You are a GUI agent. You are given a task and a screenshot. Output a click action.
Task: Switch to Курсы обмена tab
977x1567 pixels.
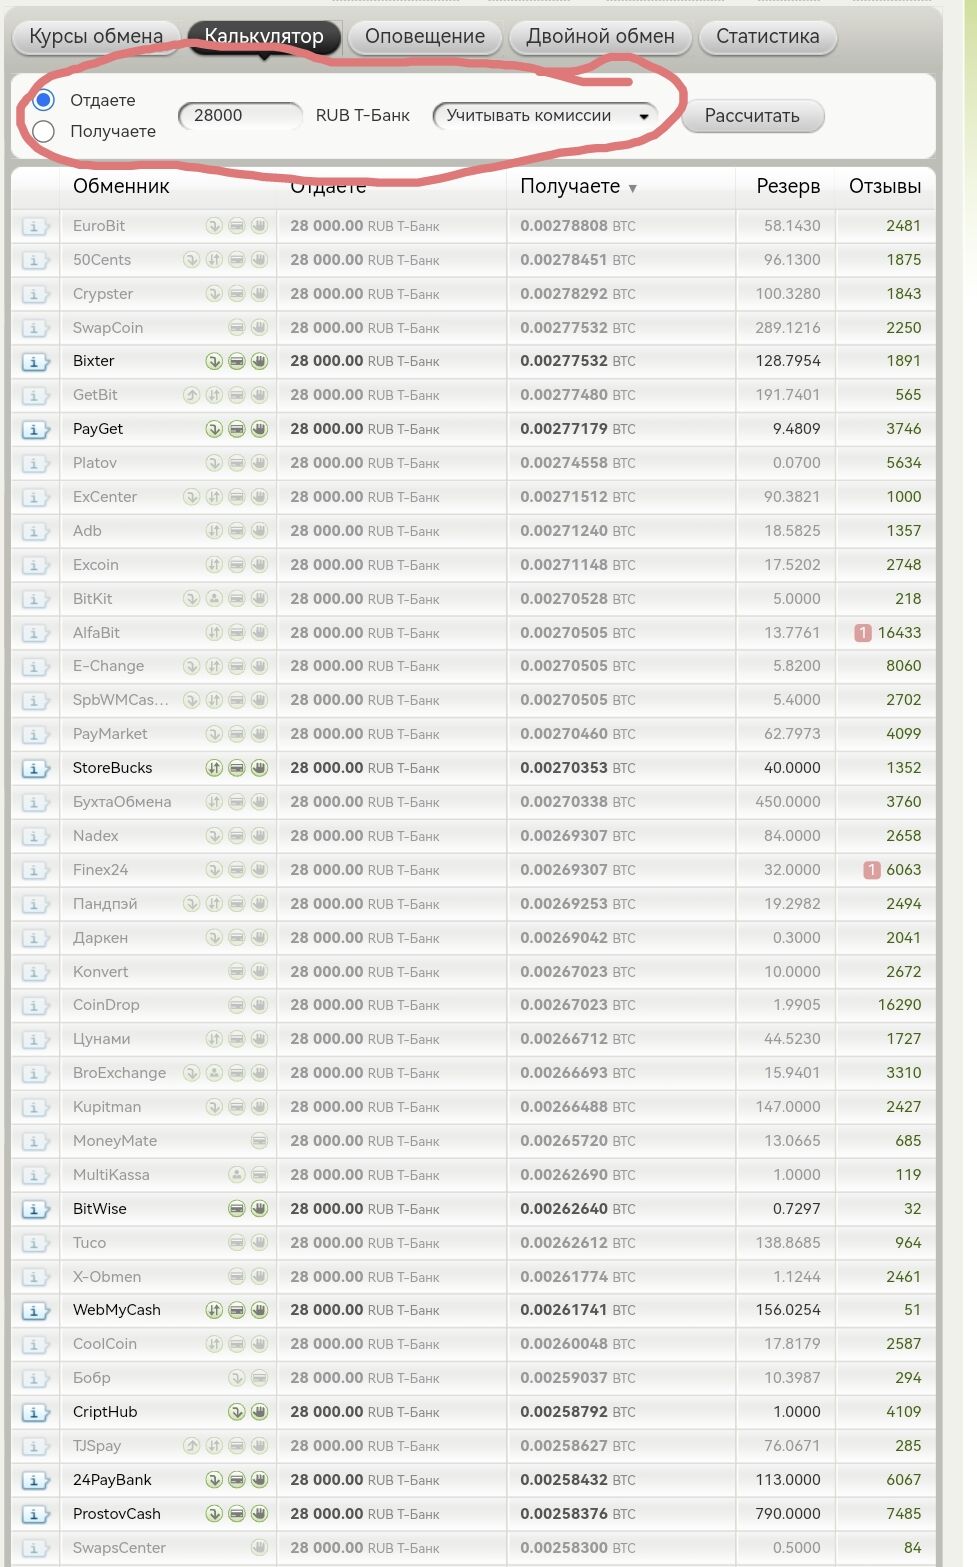tap(96, 37)
